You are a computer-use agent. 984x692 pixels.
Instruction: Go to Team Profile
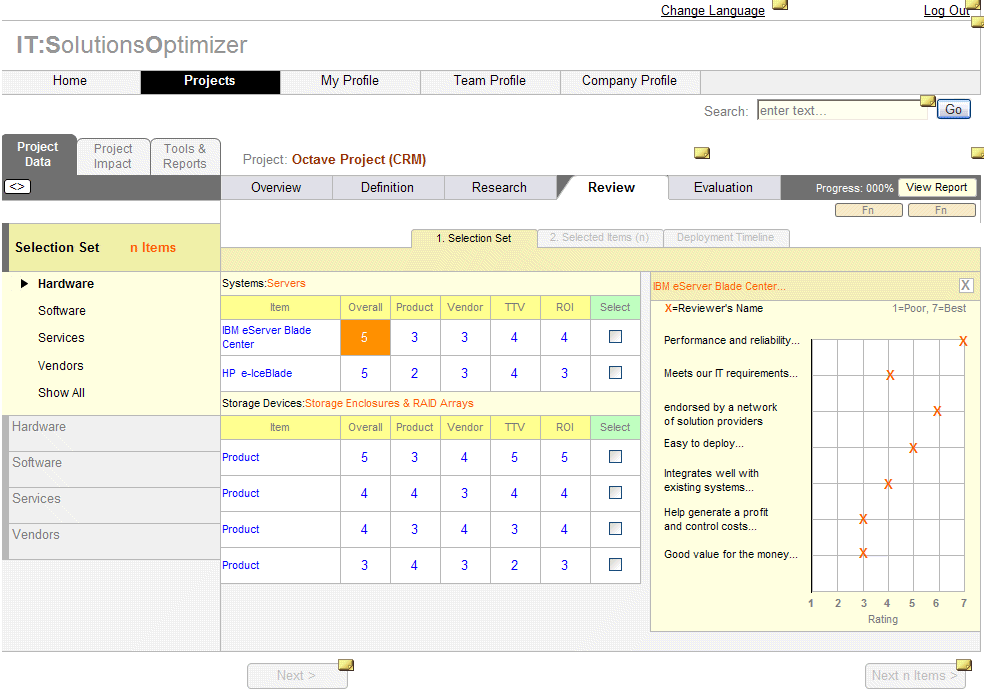point(489,82)
